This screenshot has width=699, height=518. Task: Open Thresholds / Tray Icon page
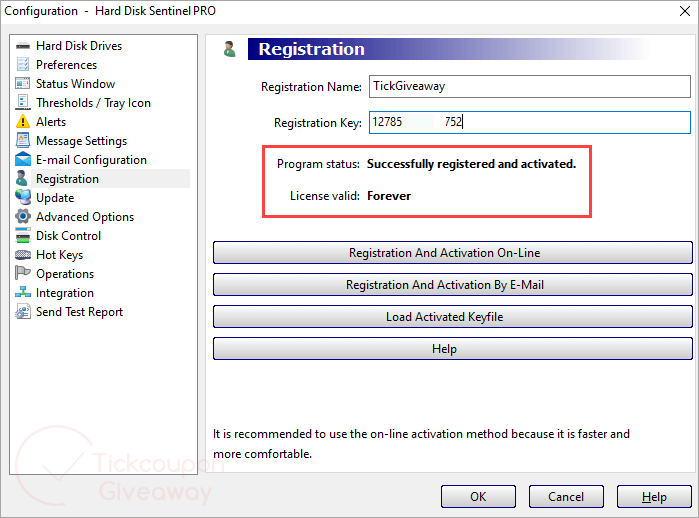coord(93,103)
